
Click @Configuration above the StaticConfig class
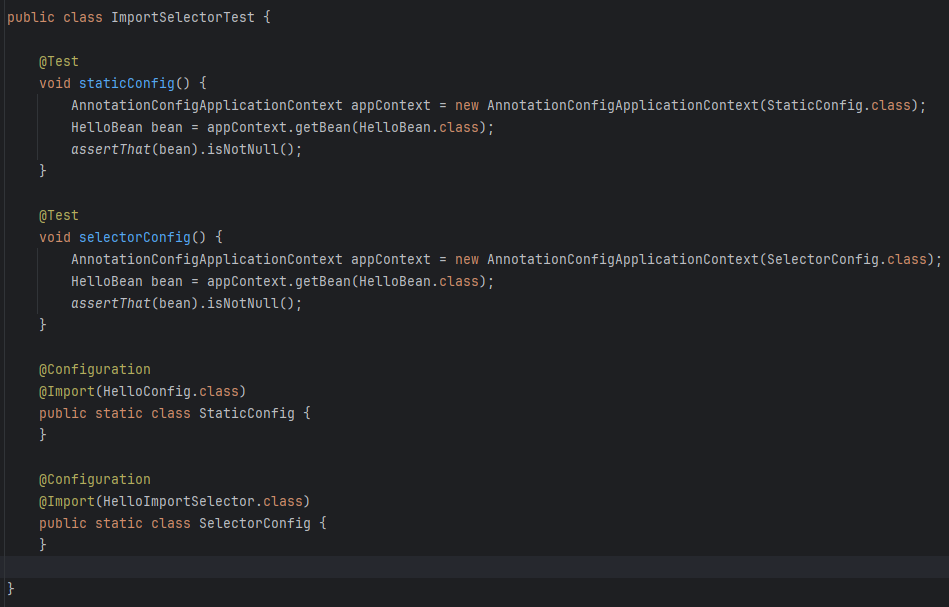click(95, 369)
